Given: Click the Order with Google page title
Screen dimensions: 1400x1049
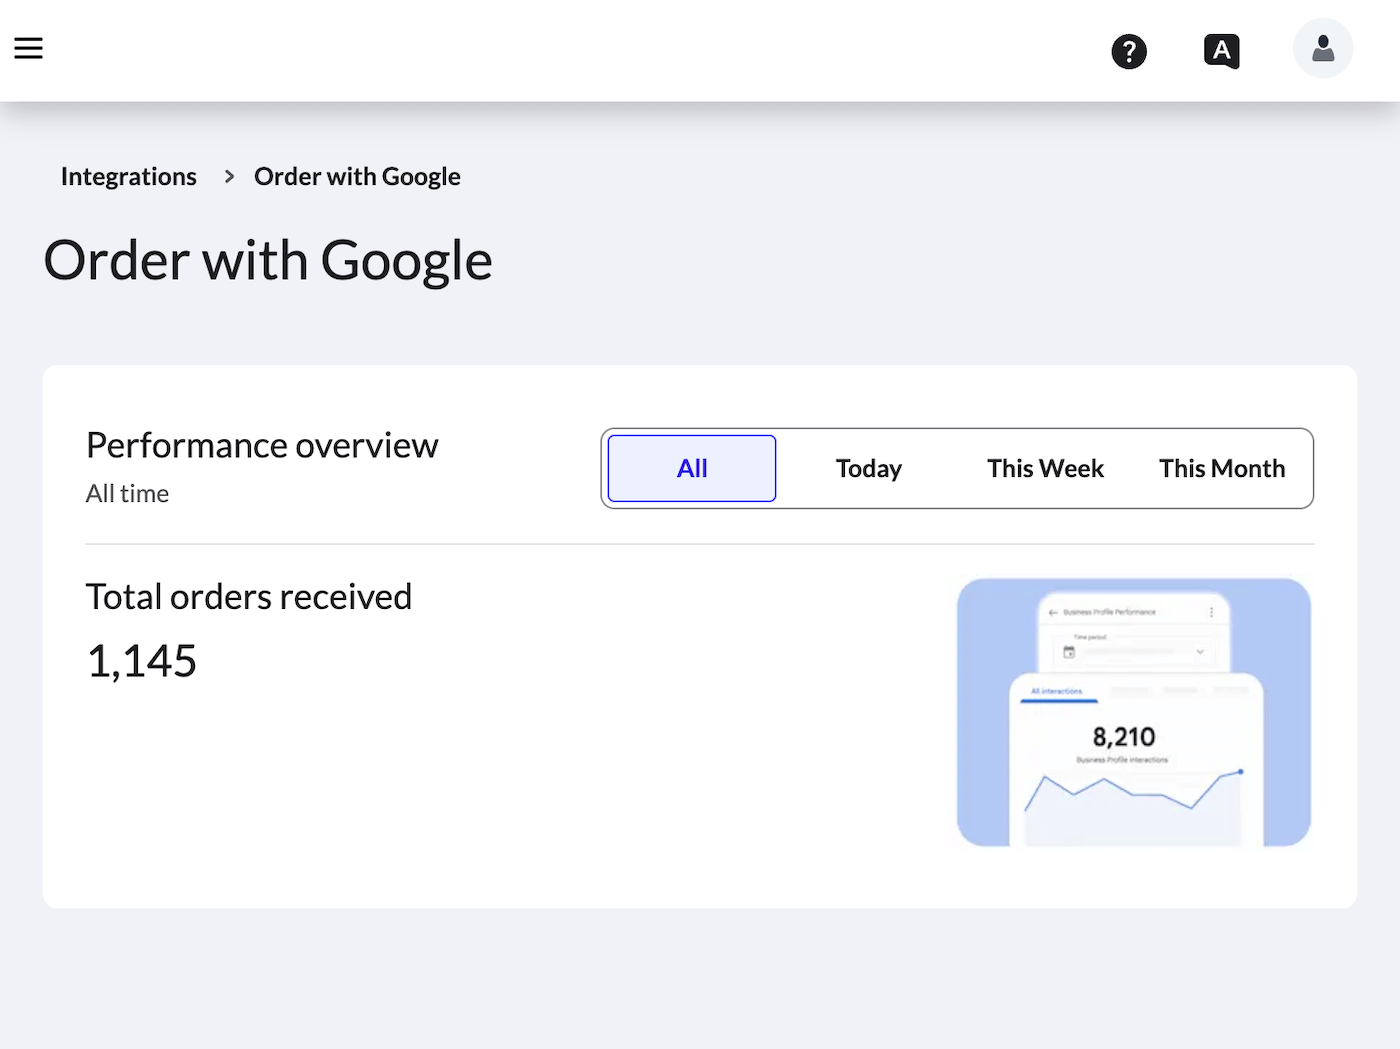Looking at the screenshot, I should click(x=267, y=260).
